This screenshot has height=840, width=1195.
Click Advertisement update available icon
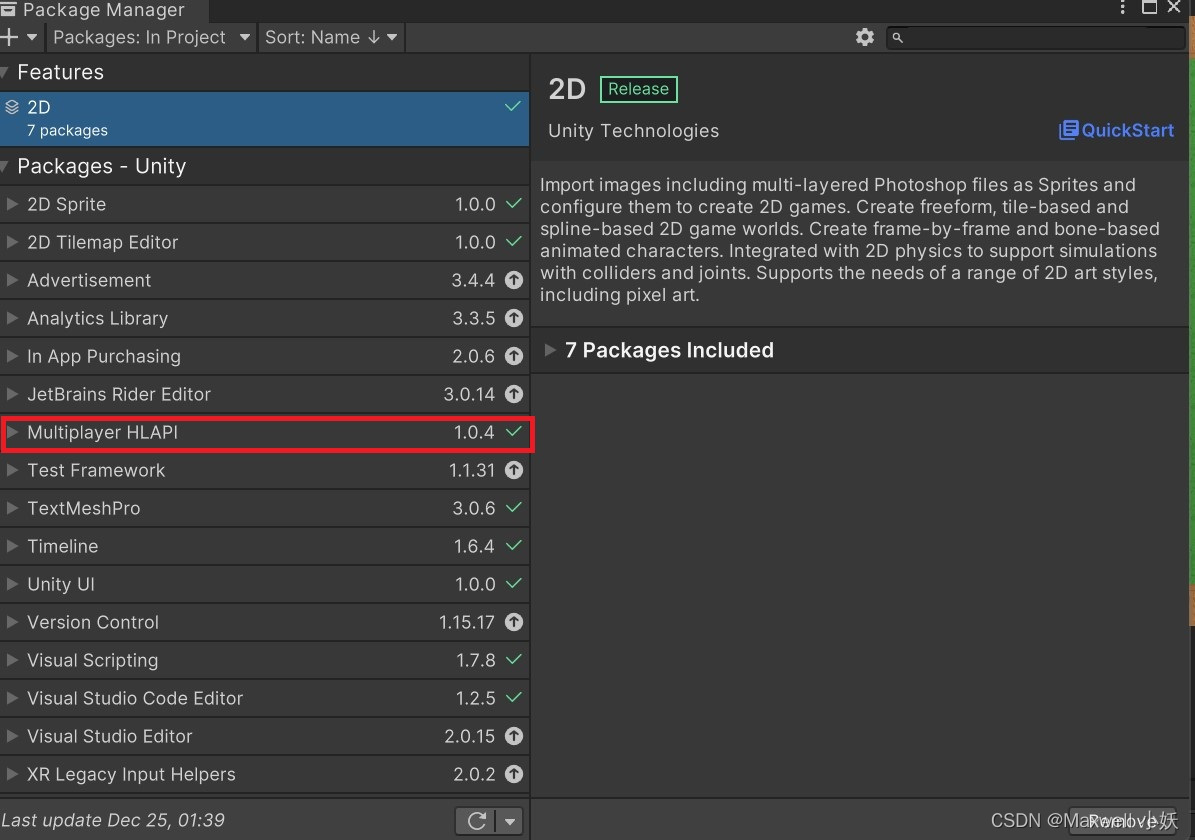[x=514, y=280]
